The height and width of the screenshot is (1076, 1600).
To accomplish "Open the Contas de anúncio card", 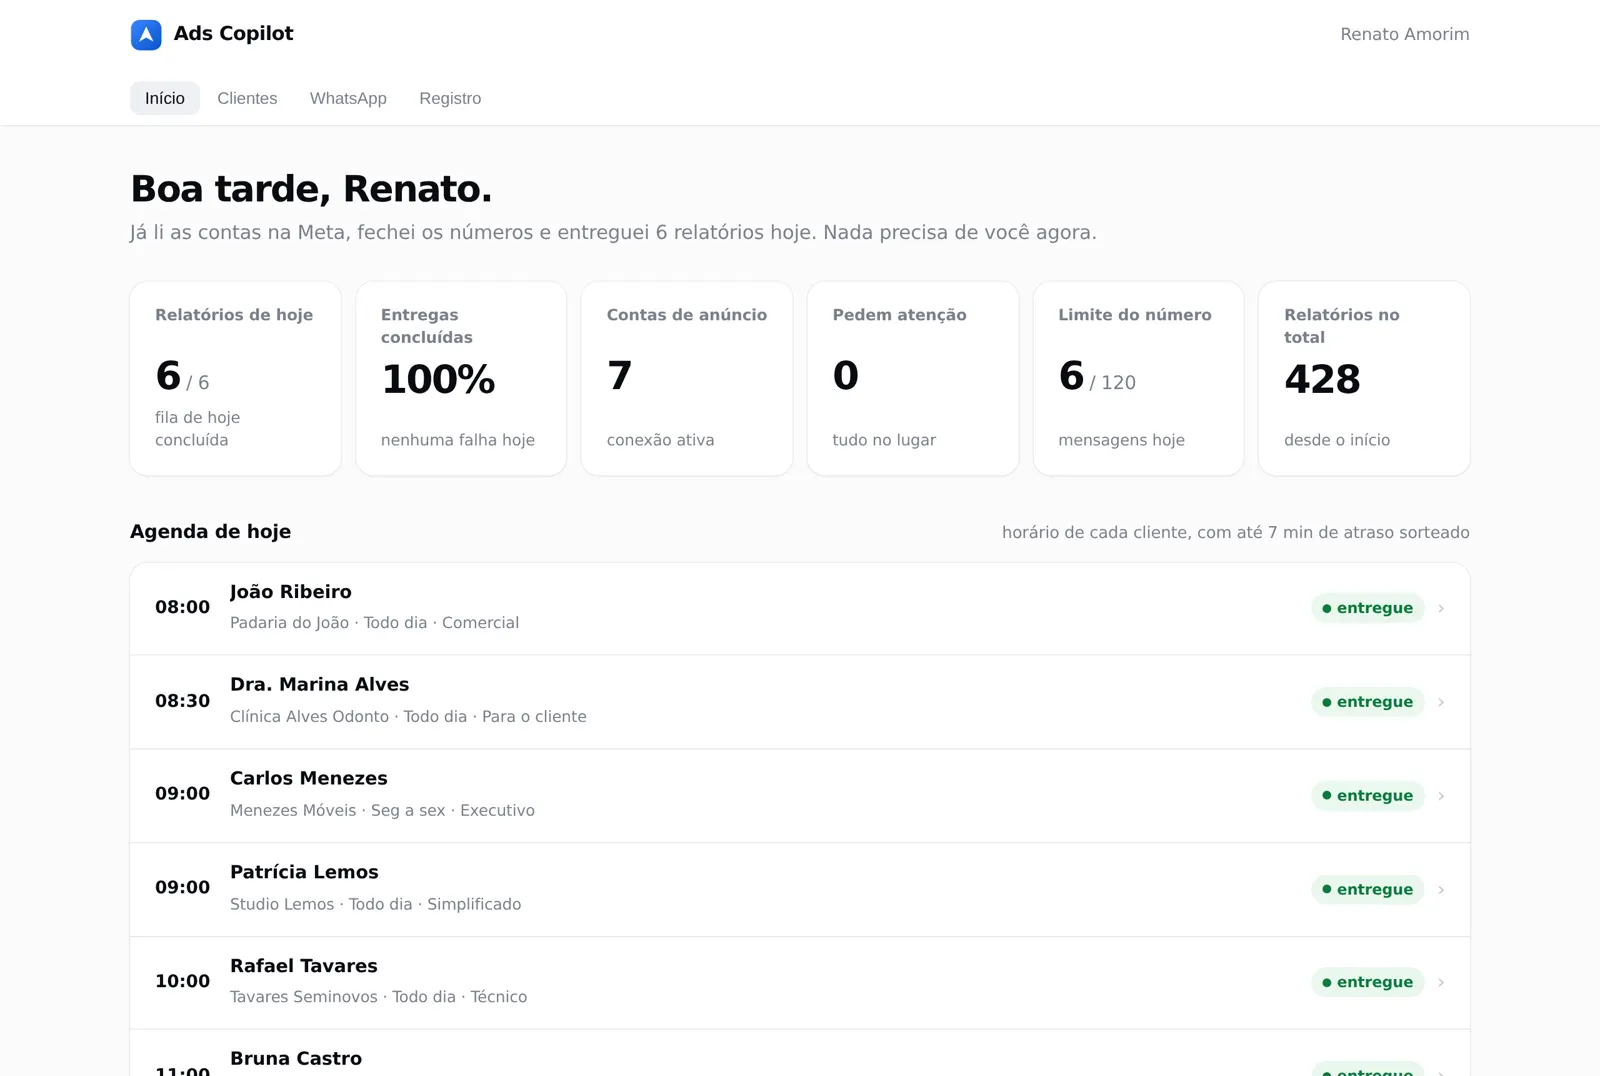I will pos(687,378).
